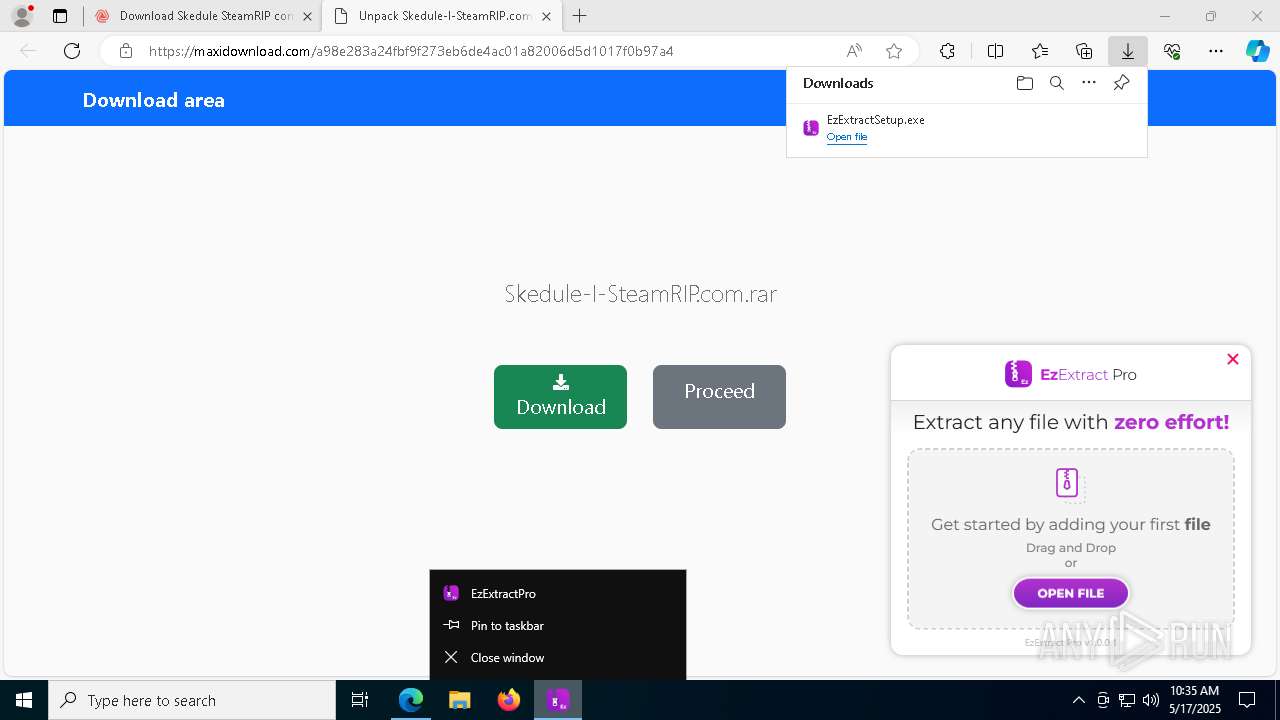
Task: Click the green Download button
Action: 560,397
